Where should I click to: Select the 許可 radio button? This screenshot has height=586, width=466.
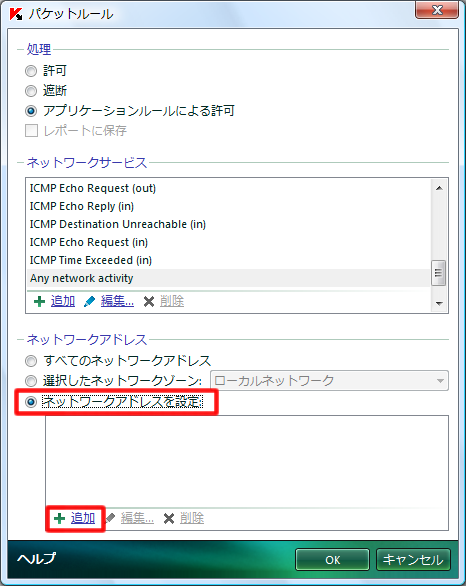tap(31, 71)
